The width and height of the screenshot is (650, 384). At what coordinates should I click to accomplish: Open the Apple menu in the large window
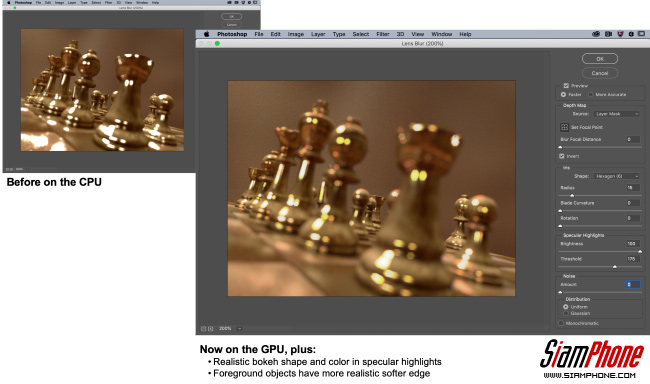click(206, 34)
